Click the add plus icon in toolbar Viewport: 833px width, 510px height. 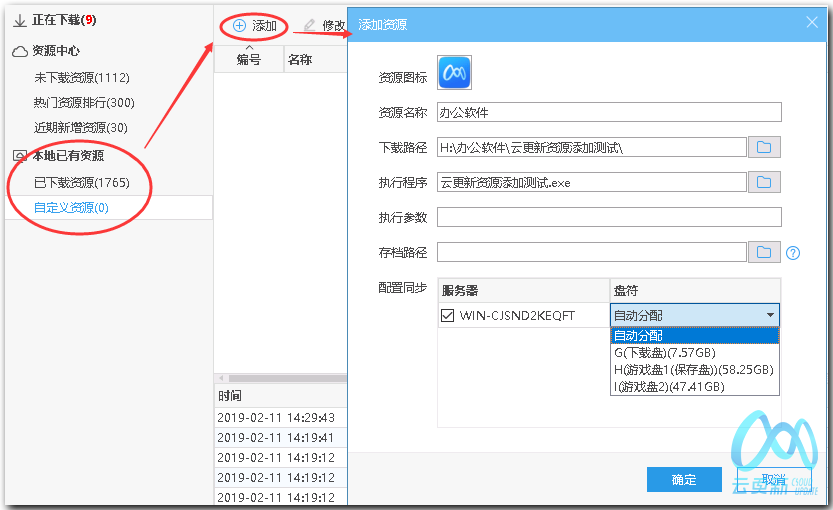240,26
